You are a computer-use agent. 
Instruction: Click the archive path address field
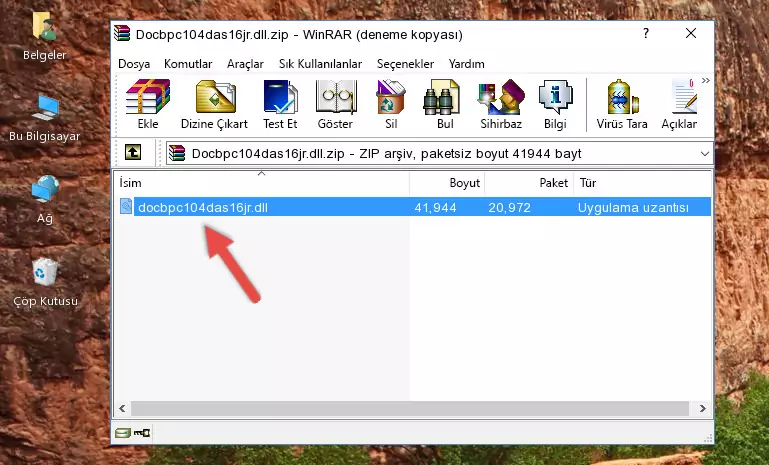point(439,154)
